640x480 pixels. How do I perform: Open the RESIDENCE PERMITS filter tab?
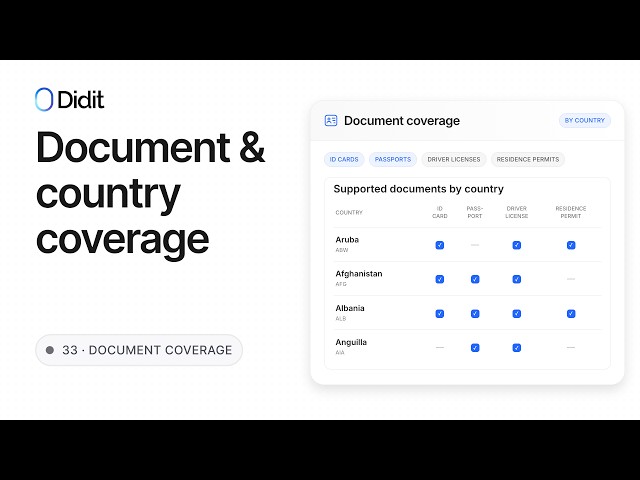527,159
